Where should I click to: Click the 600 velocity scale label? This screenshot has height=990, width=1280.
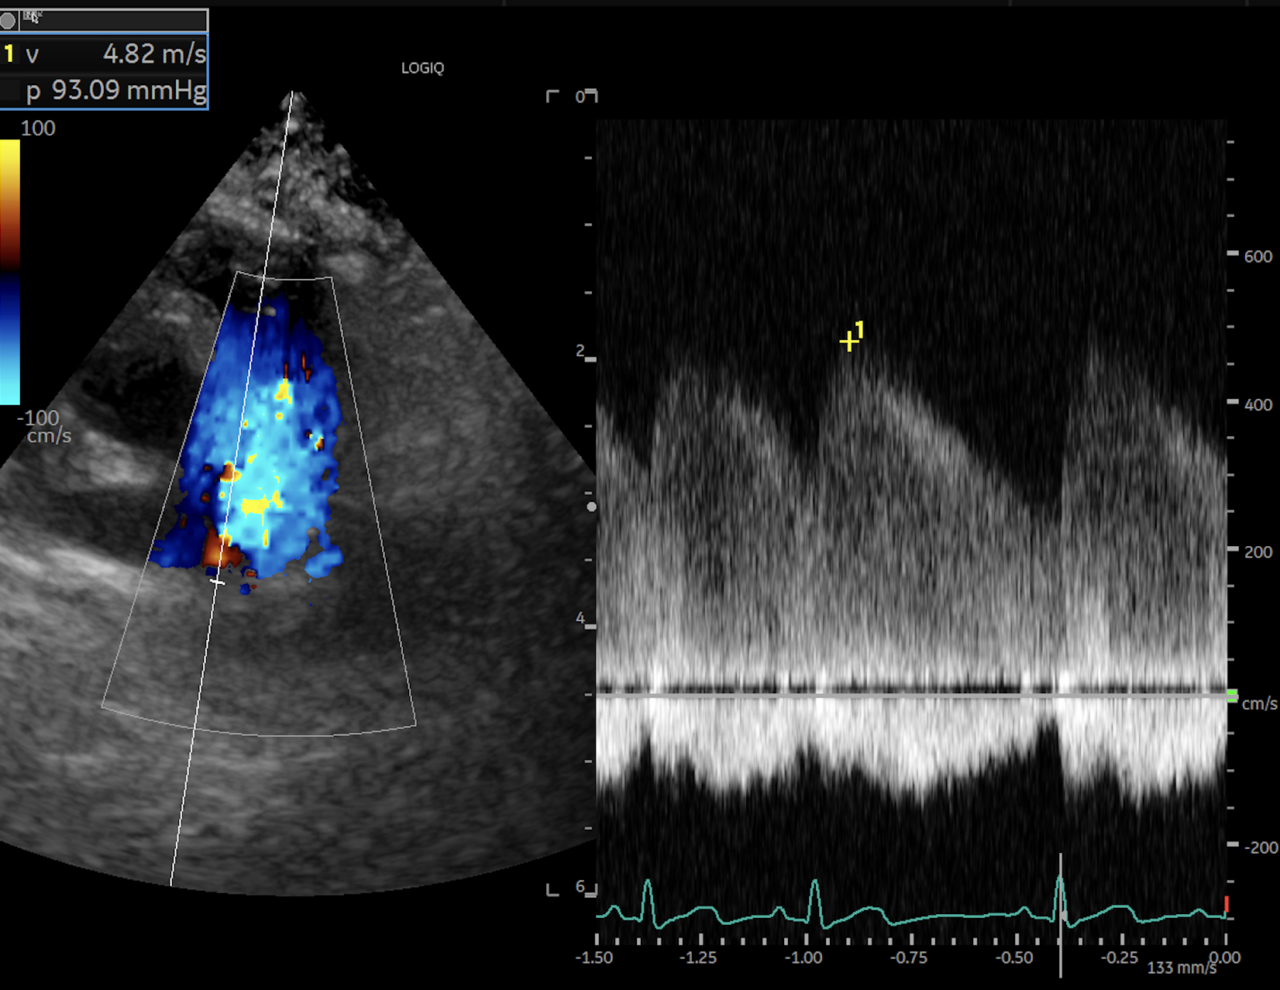pos(1258,256)
